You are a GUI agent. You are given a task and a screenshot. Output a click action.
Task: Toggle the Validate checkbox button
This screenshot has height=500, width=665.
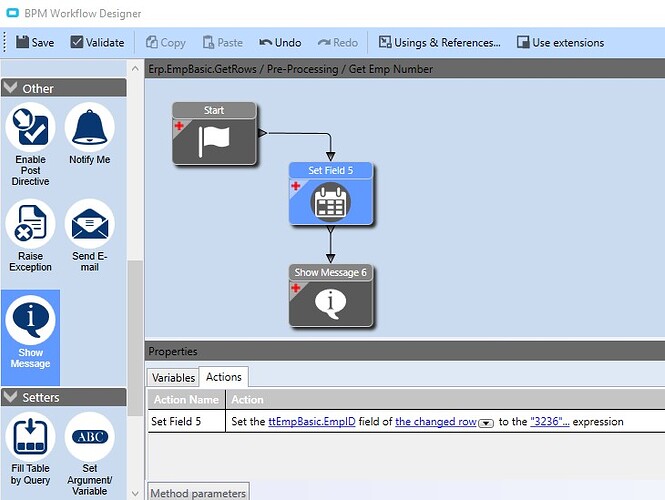pyautogui.click(x=97, y=42)
